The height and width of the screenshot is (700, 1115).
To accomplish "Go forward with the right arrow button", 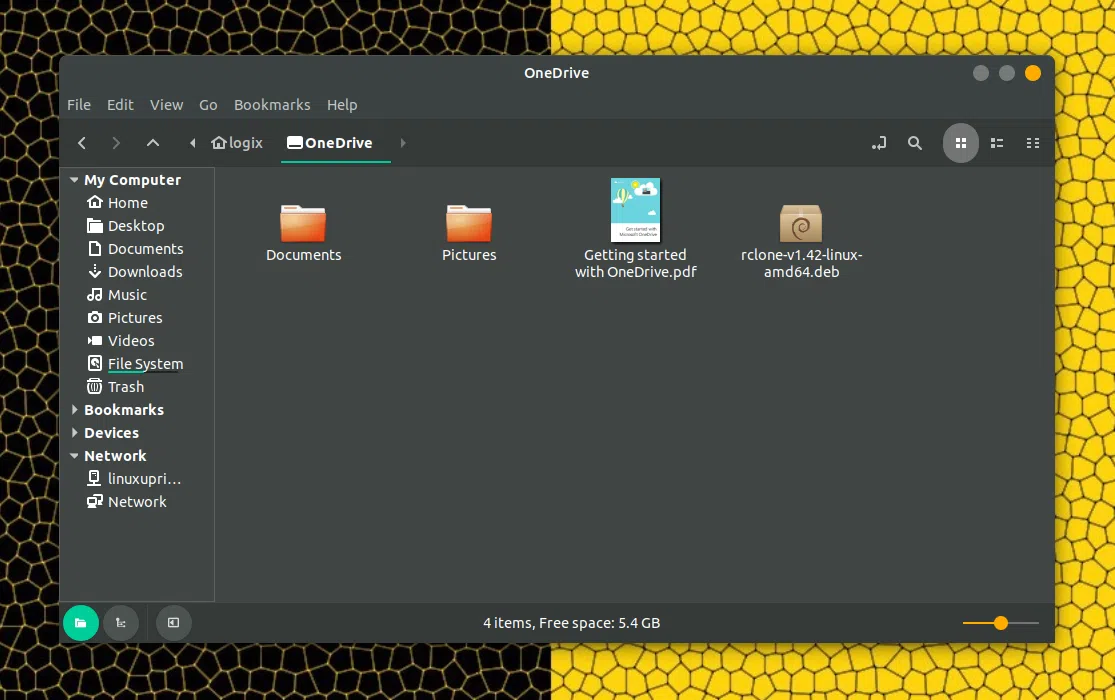I will pyautogui.click(x=116, y=143).
